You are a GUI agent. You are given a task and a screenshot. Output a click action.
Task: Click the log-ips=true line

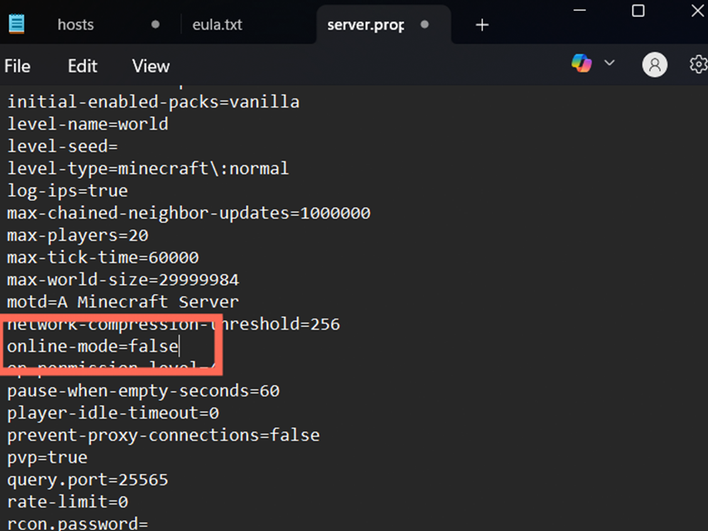point(67,191)
